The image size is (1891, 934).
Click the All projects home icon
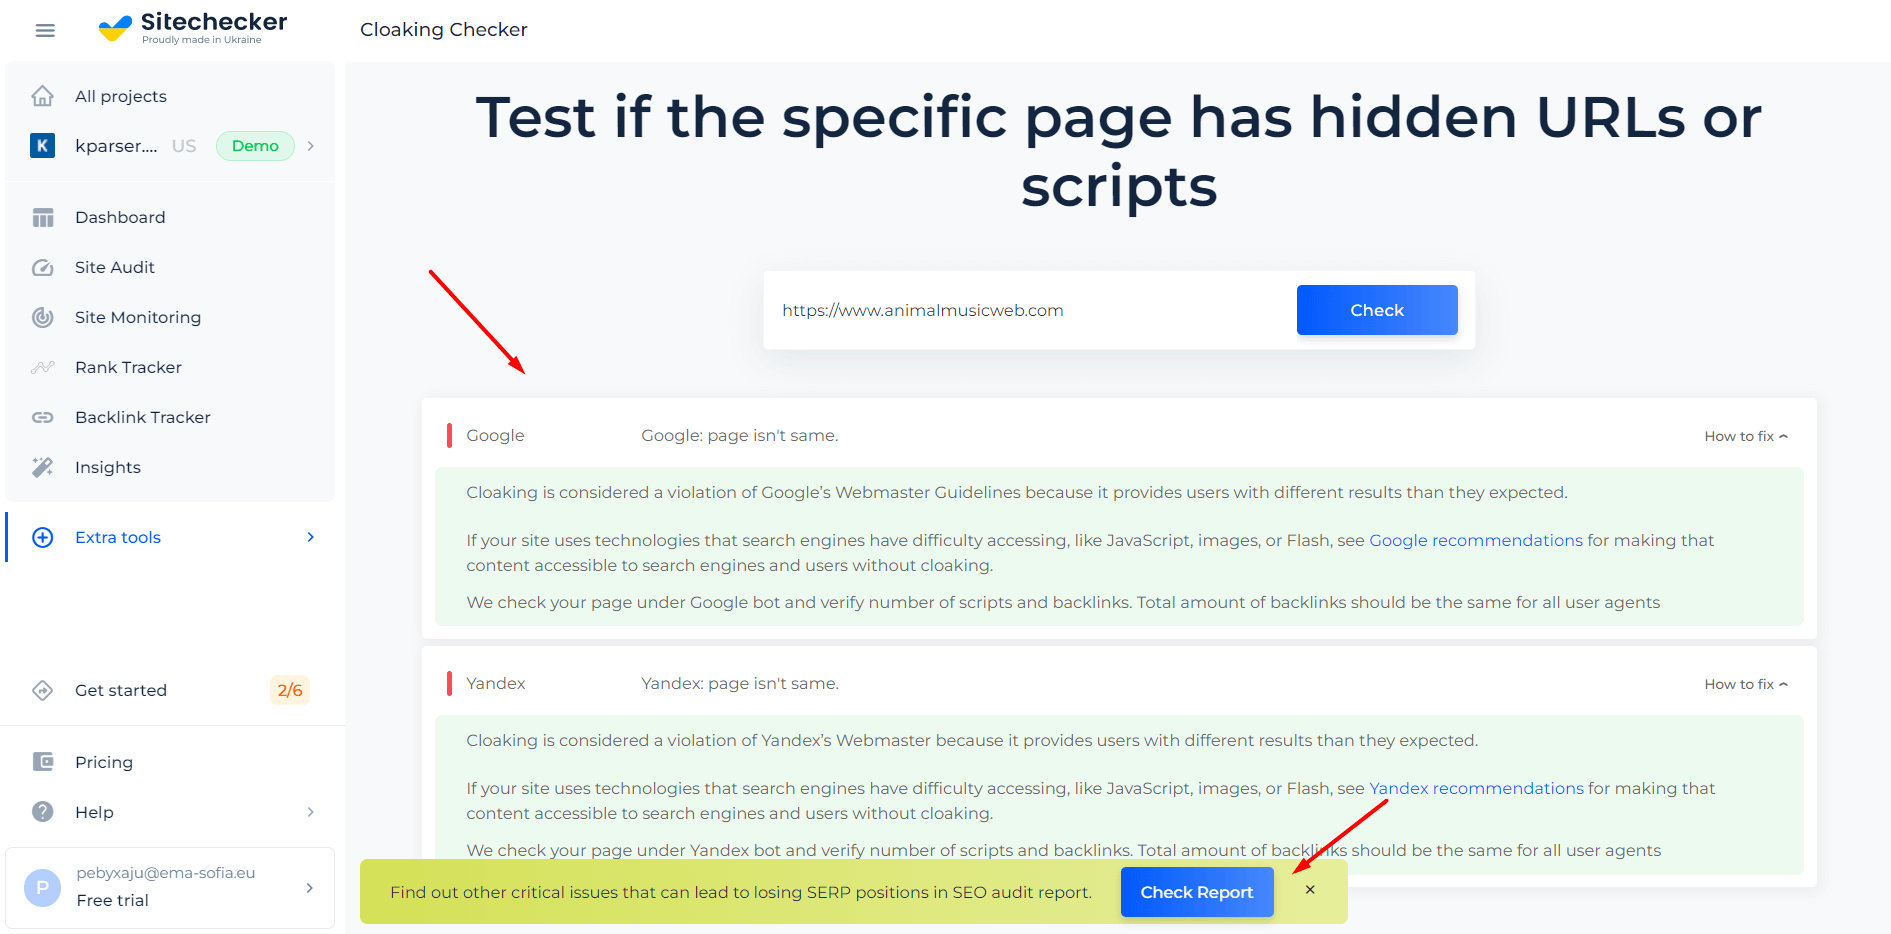tap(42, 96)
